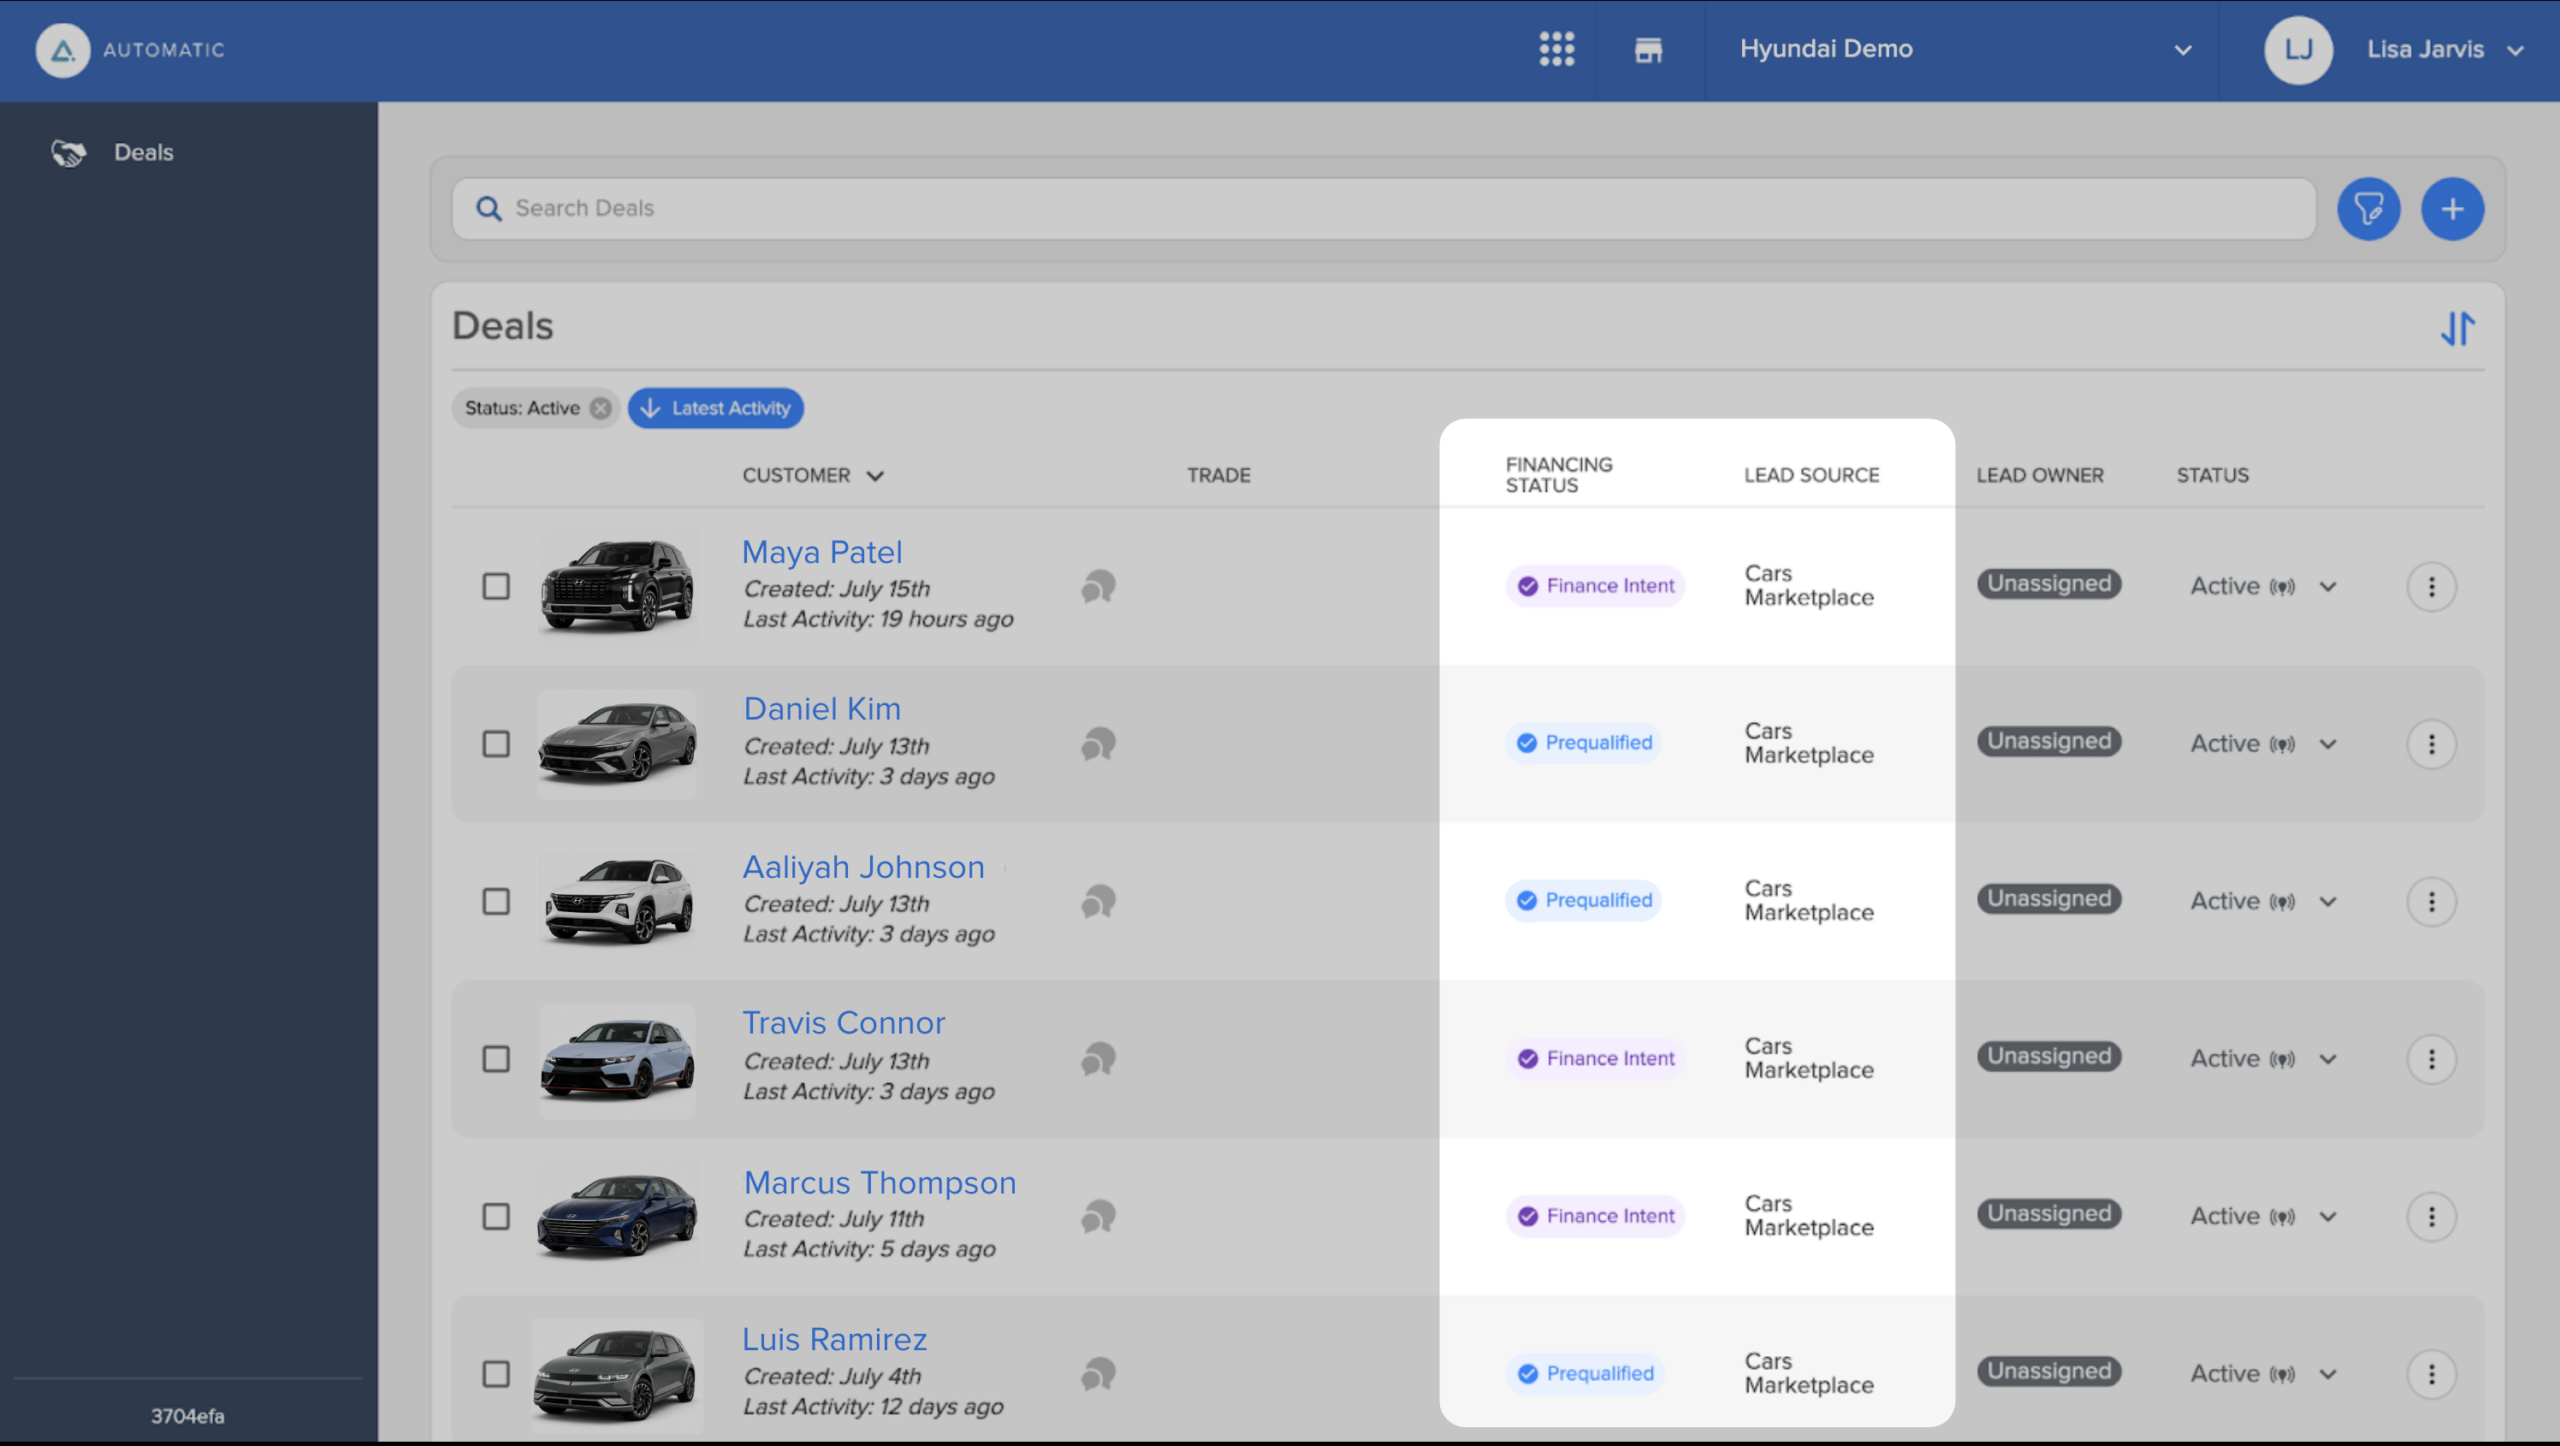Expand Active status dropdown for Maya Patel
Image resolution: width=2560 pixels, height=1446 pixels.
click(2327, 587)
